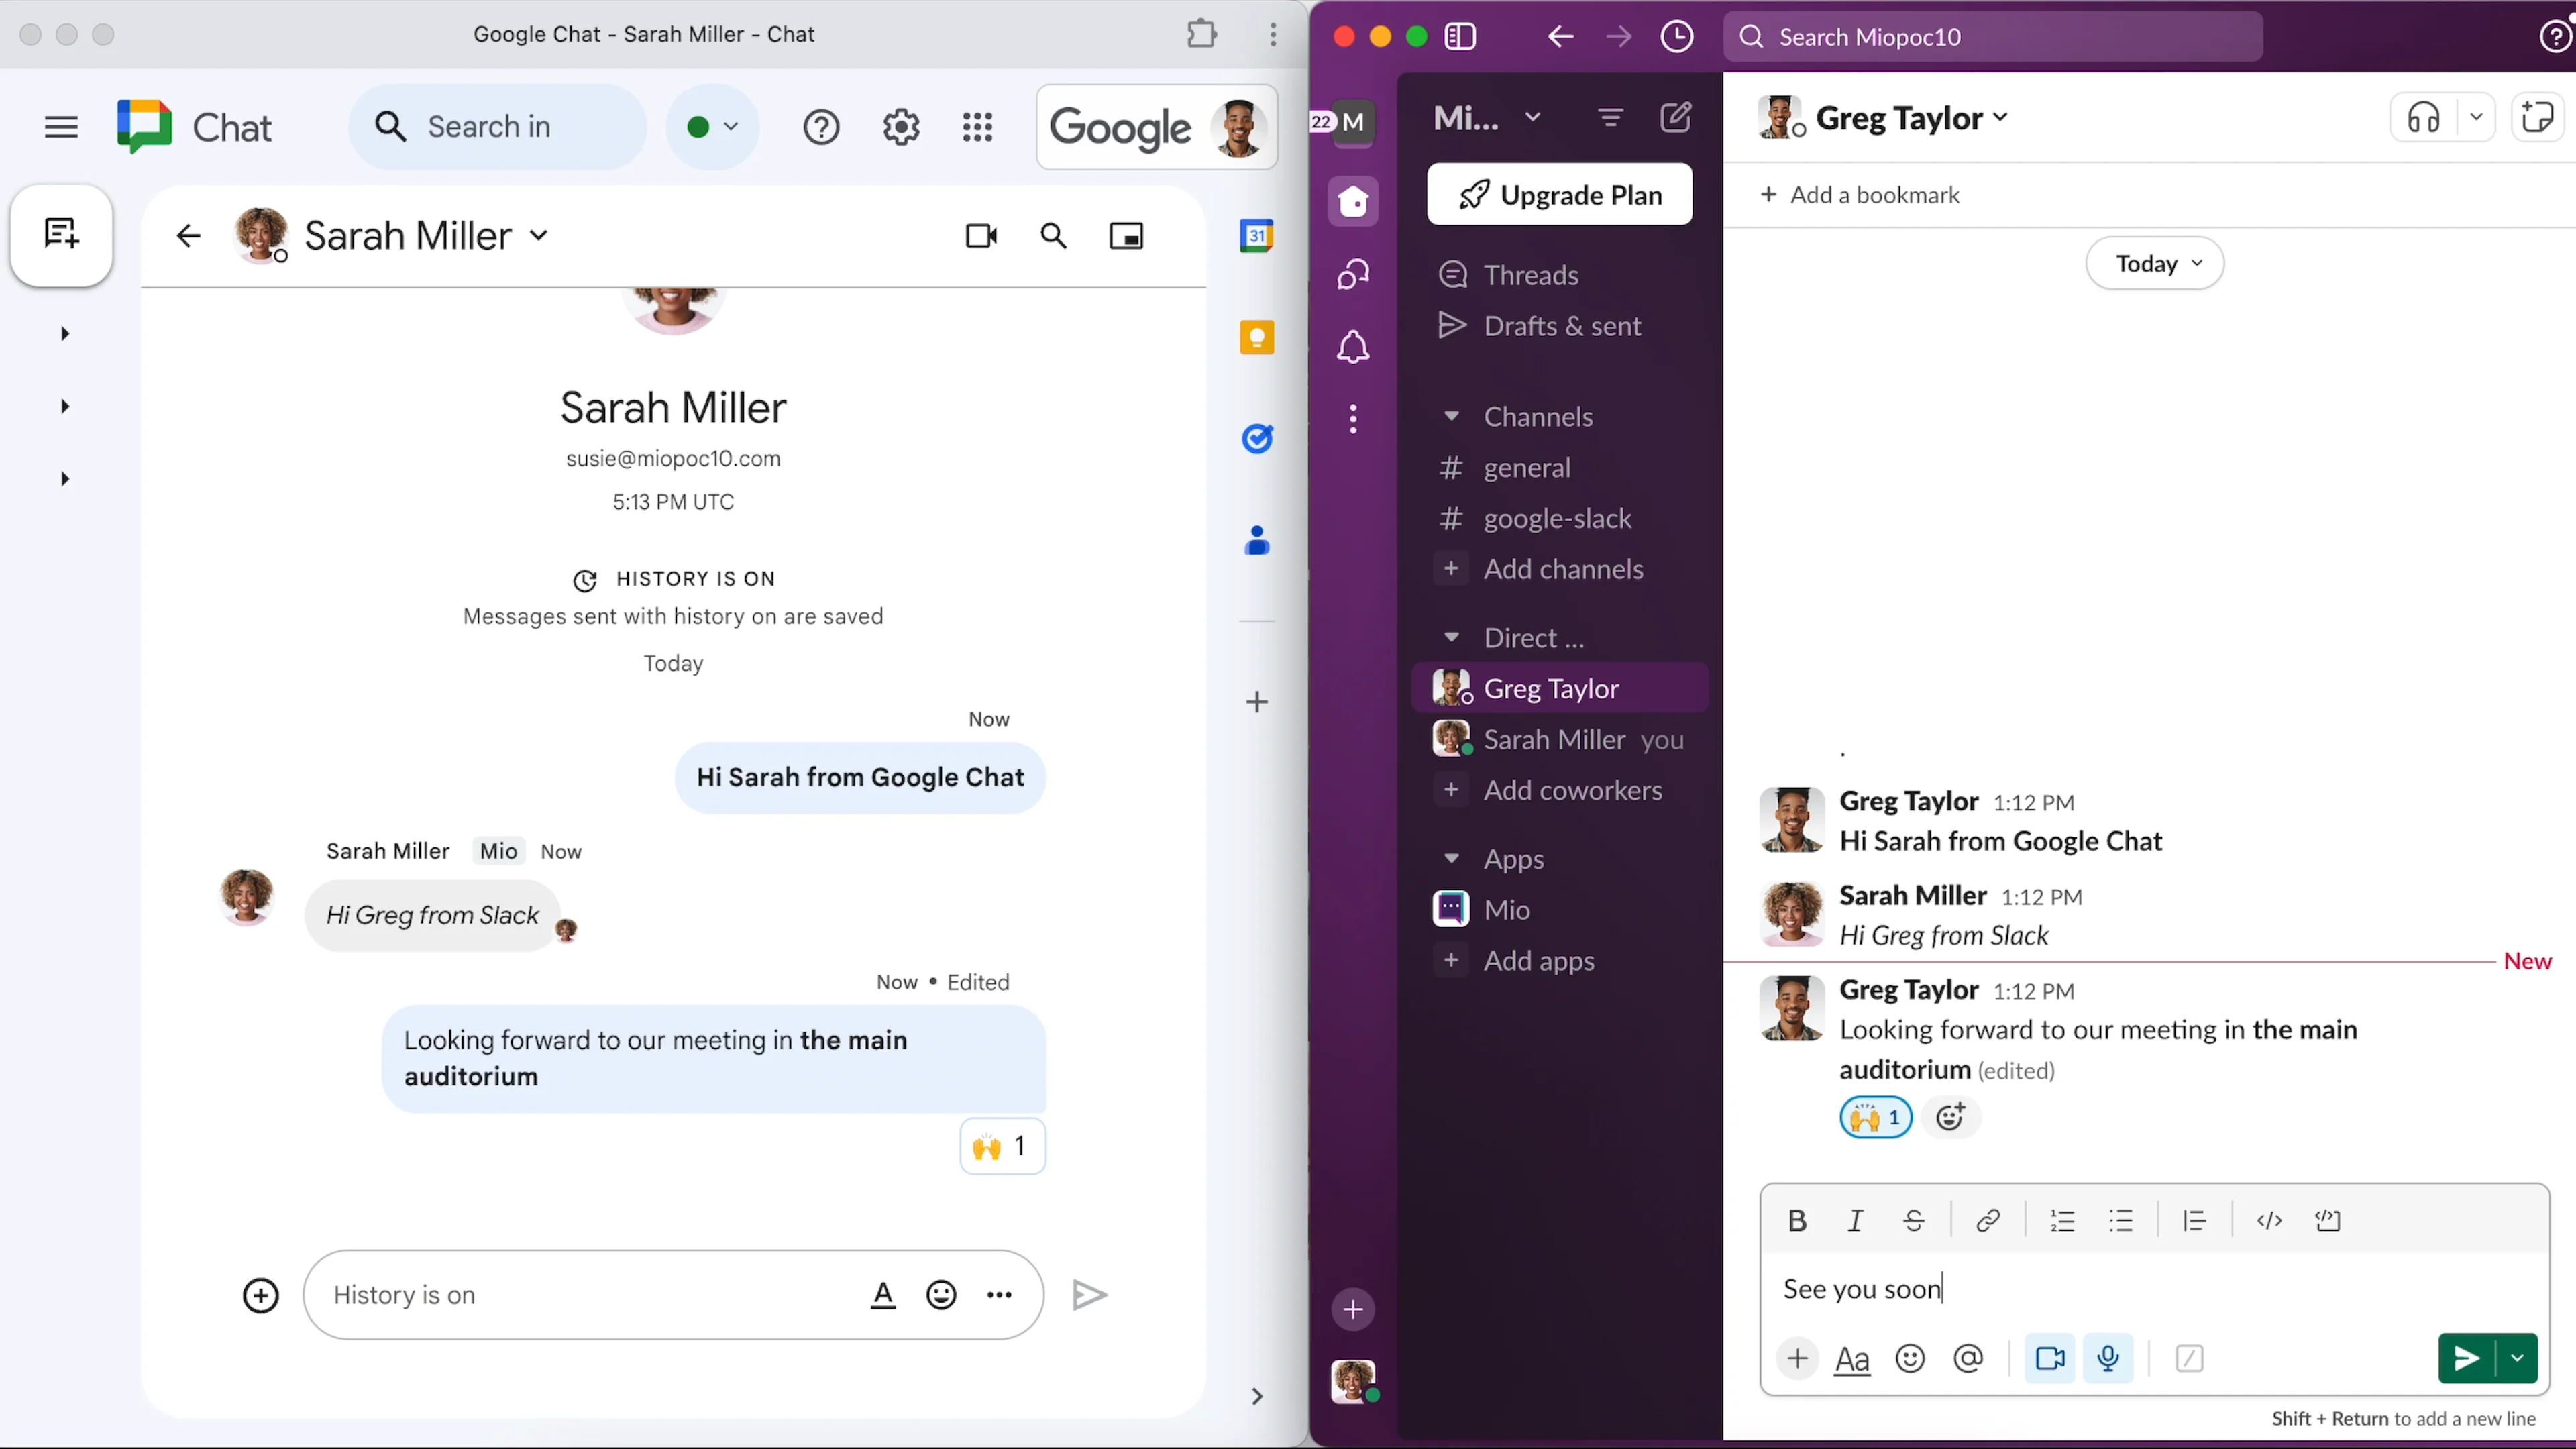Image resolution: width=2576 pixels, height=1449 pixels.
Task: Click the Slack mention @ icon
Action: coord(1967,1358)
